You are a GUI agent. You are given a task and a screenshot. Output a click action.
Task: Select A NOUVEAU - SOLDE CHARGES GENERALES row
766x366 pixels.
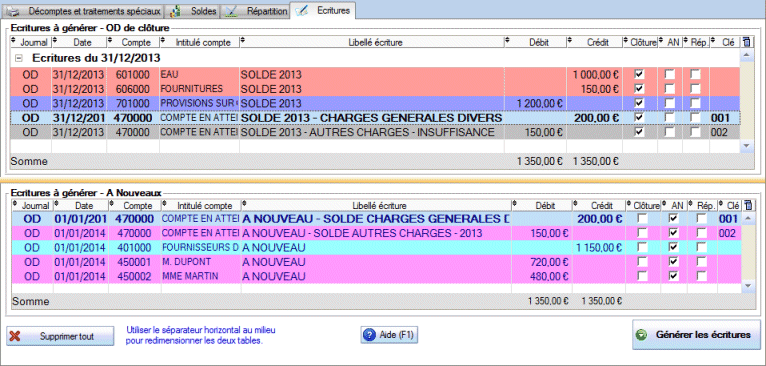point(376,219)
